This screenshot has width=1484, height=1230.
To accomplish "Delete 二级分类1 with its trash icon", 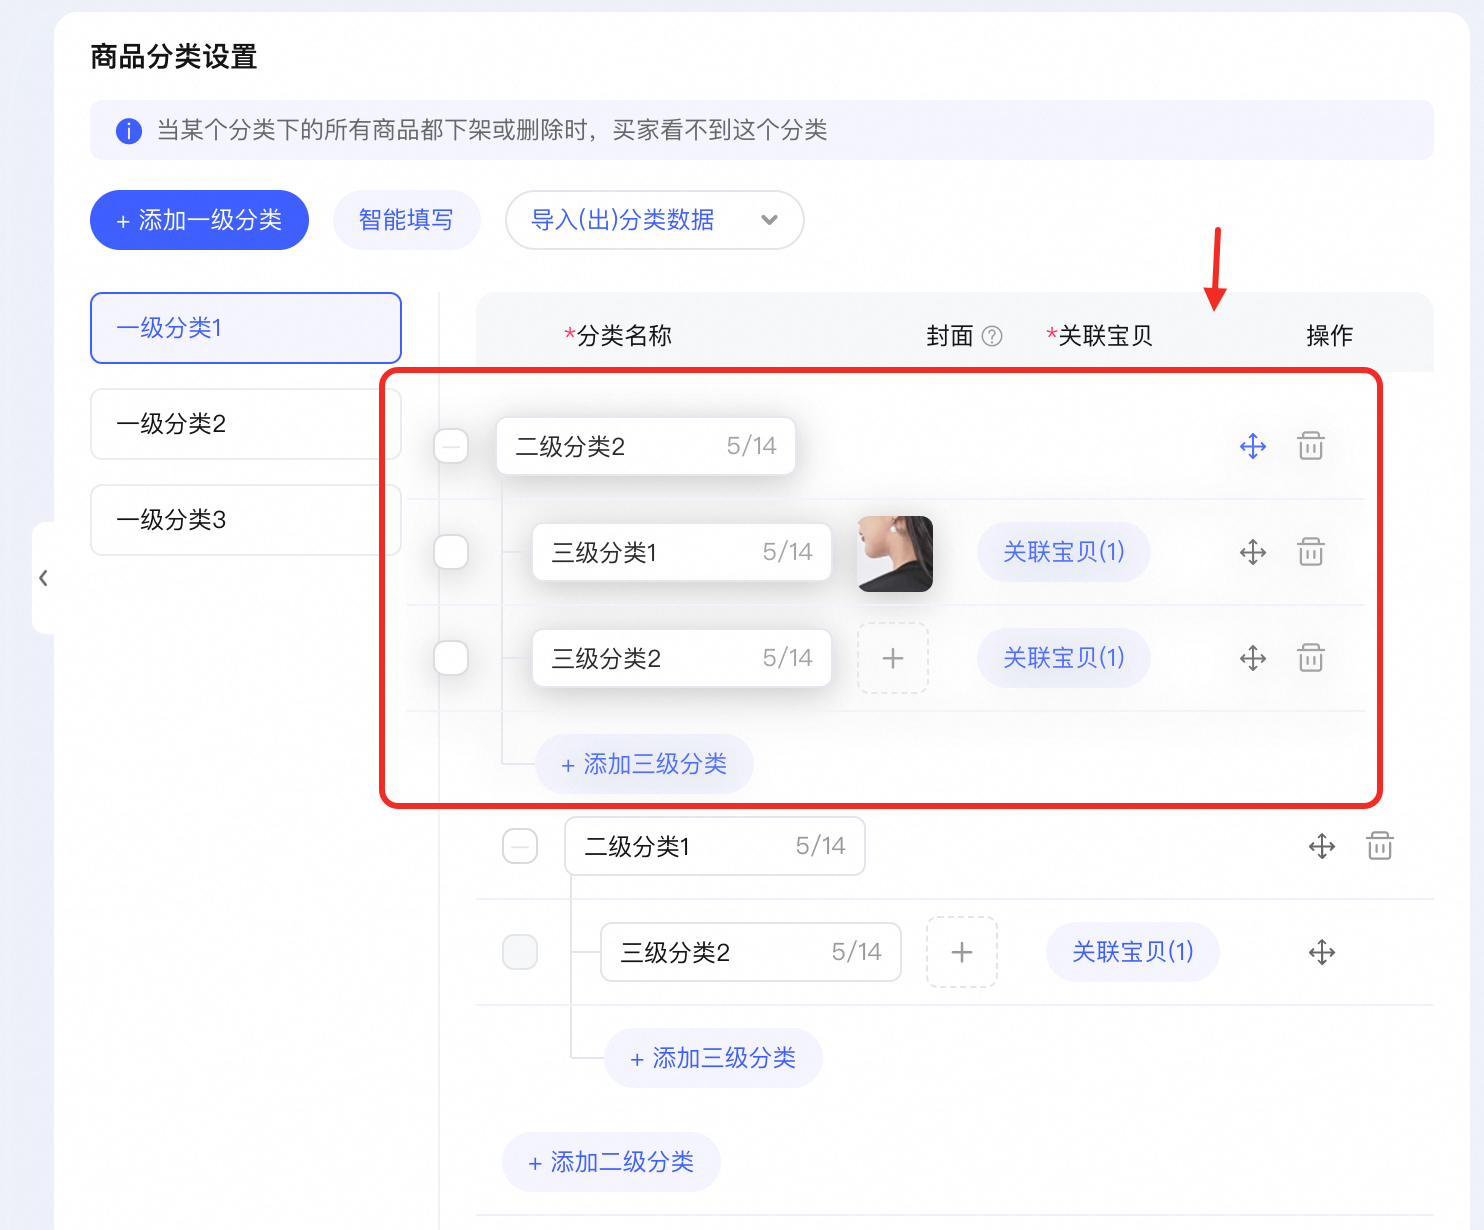I will [x=1380, y=846].
